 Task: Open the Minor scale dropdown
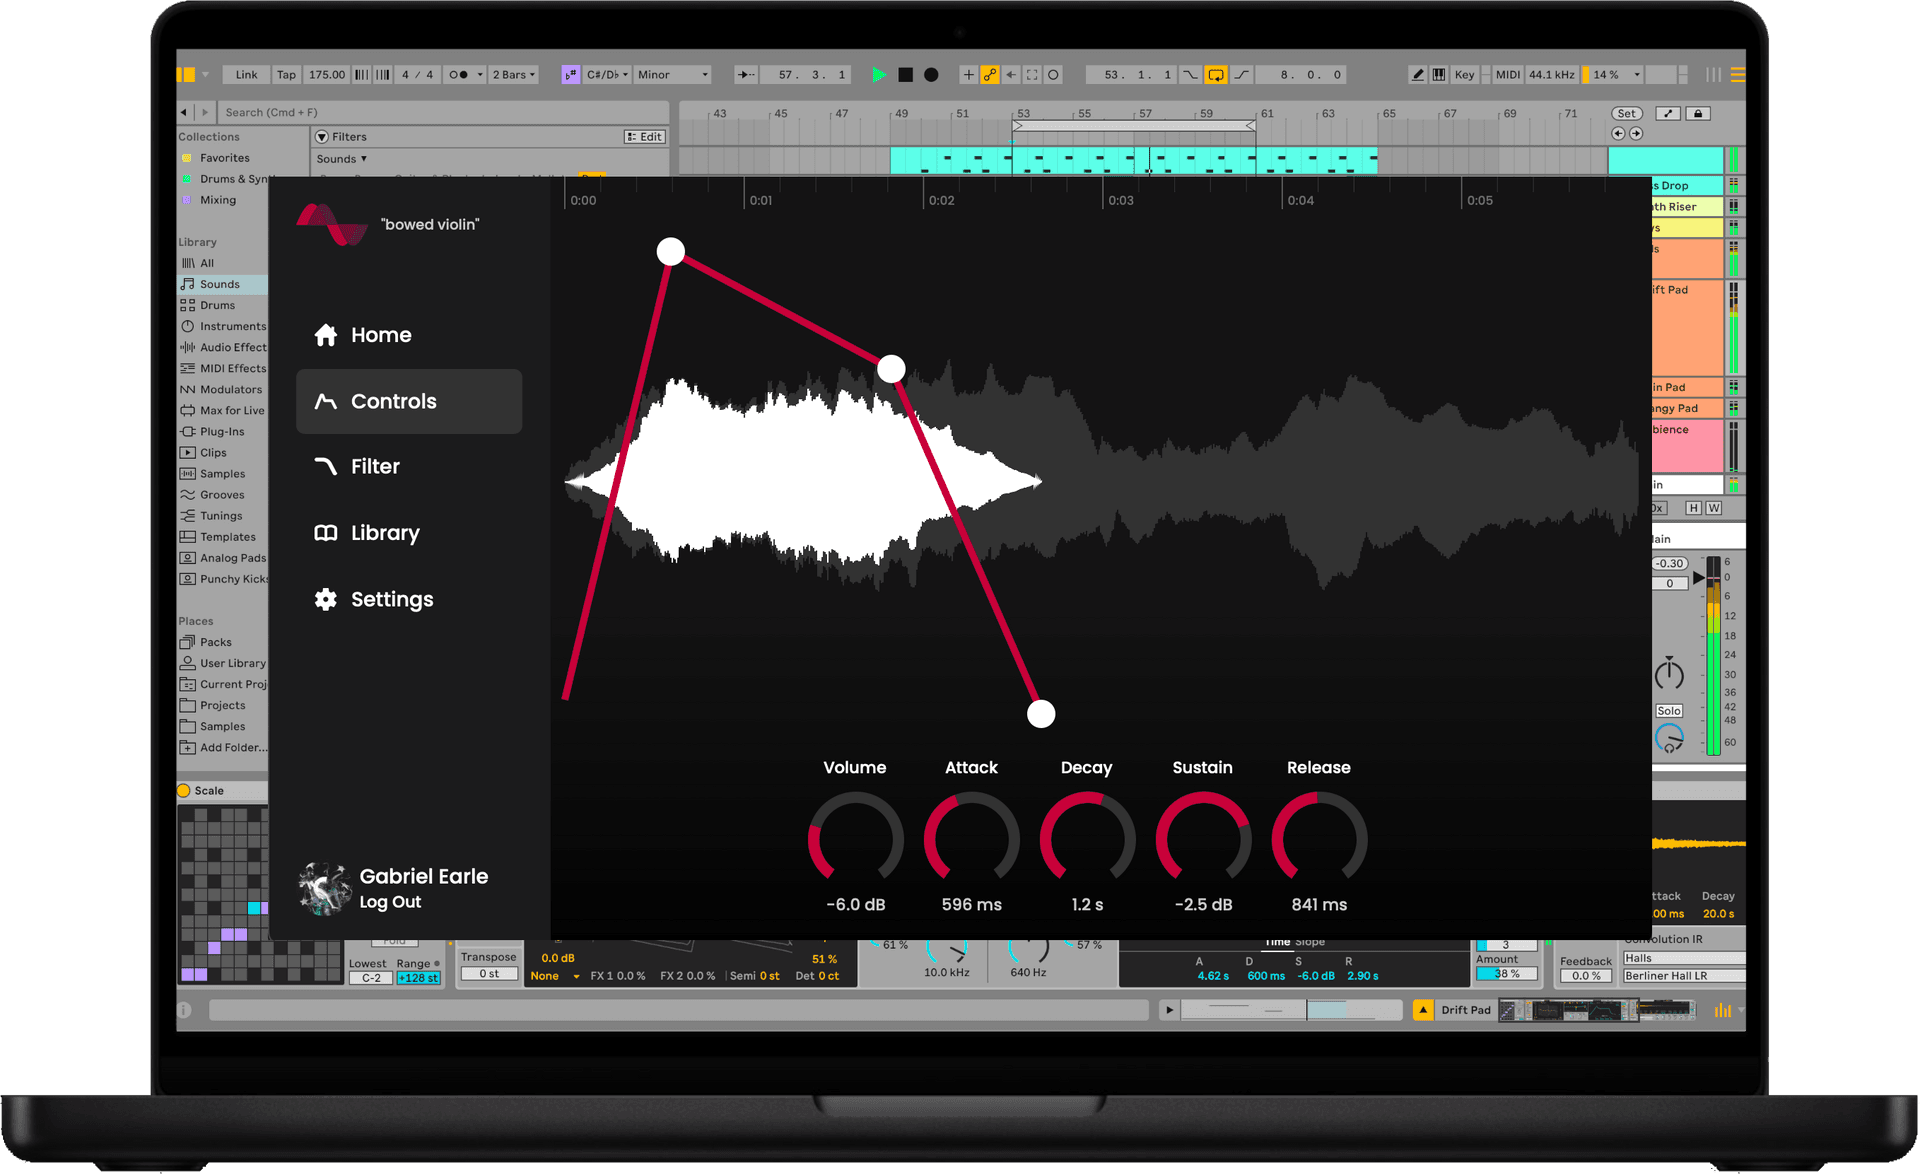(x=672, y=75)
